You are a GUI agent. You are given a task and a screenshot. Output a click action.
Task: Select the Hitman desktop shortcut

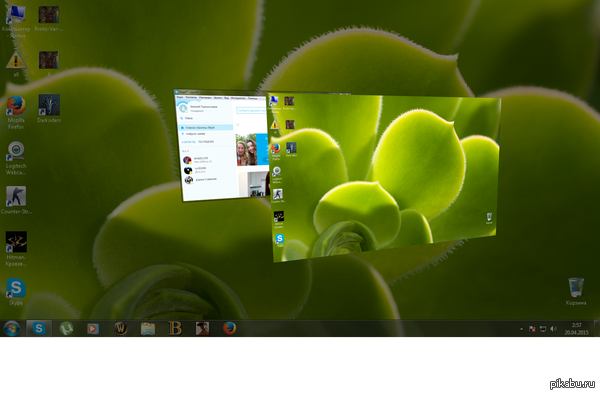click(x=16, y=249)
